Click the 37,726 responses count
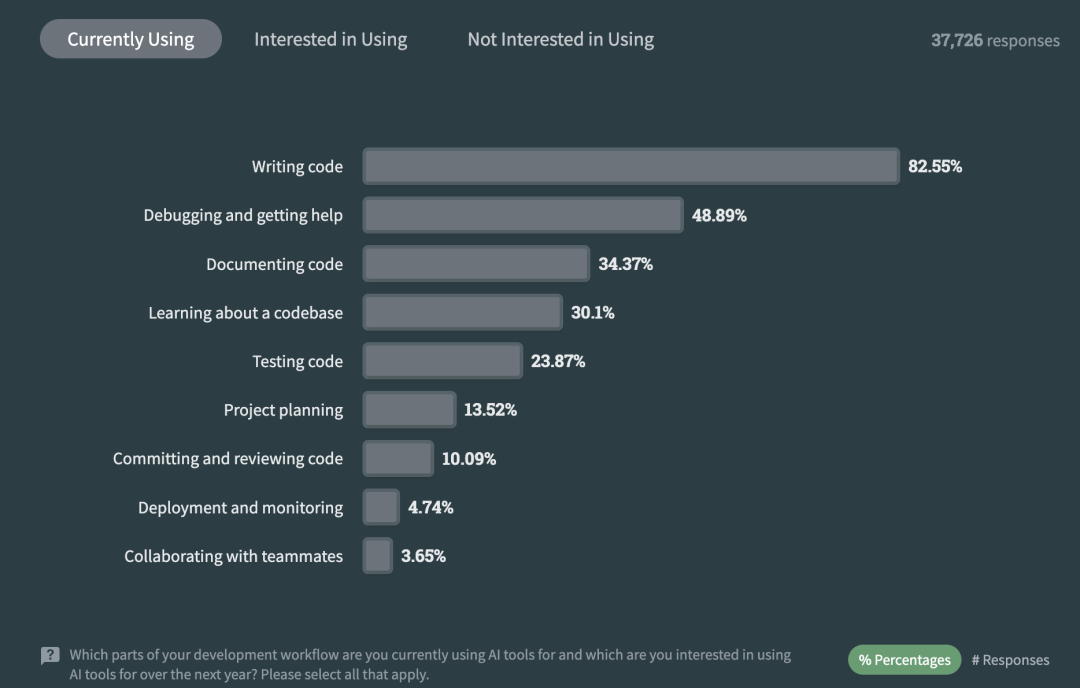The width and height of the screenshot is (1080, 688). [995, 40]
